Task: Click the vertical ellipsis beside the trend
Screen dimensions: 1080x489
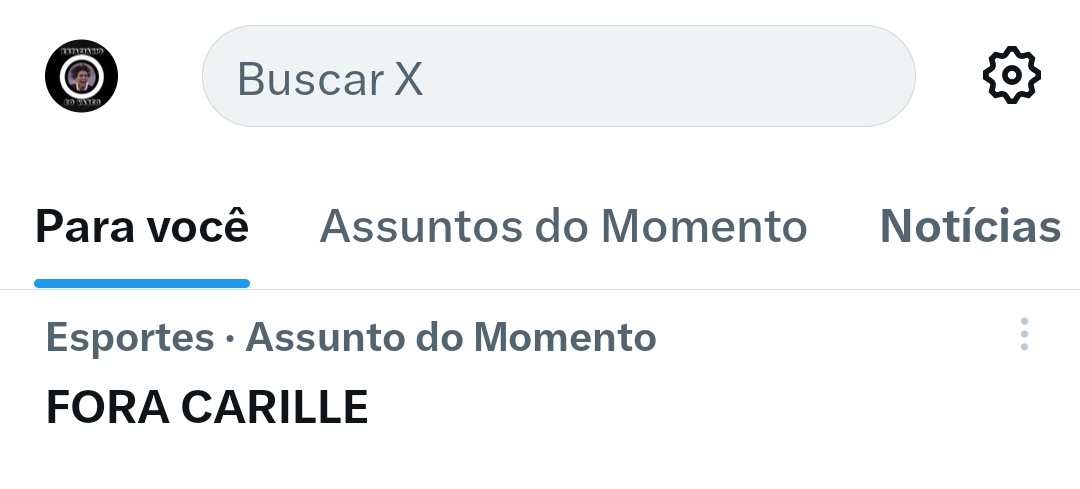Action: coord(1024,334)
